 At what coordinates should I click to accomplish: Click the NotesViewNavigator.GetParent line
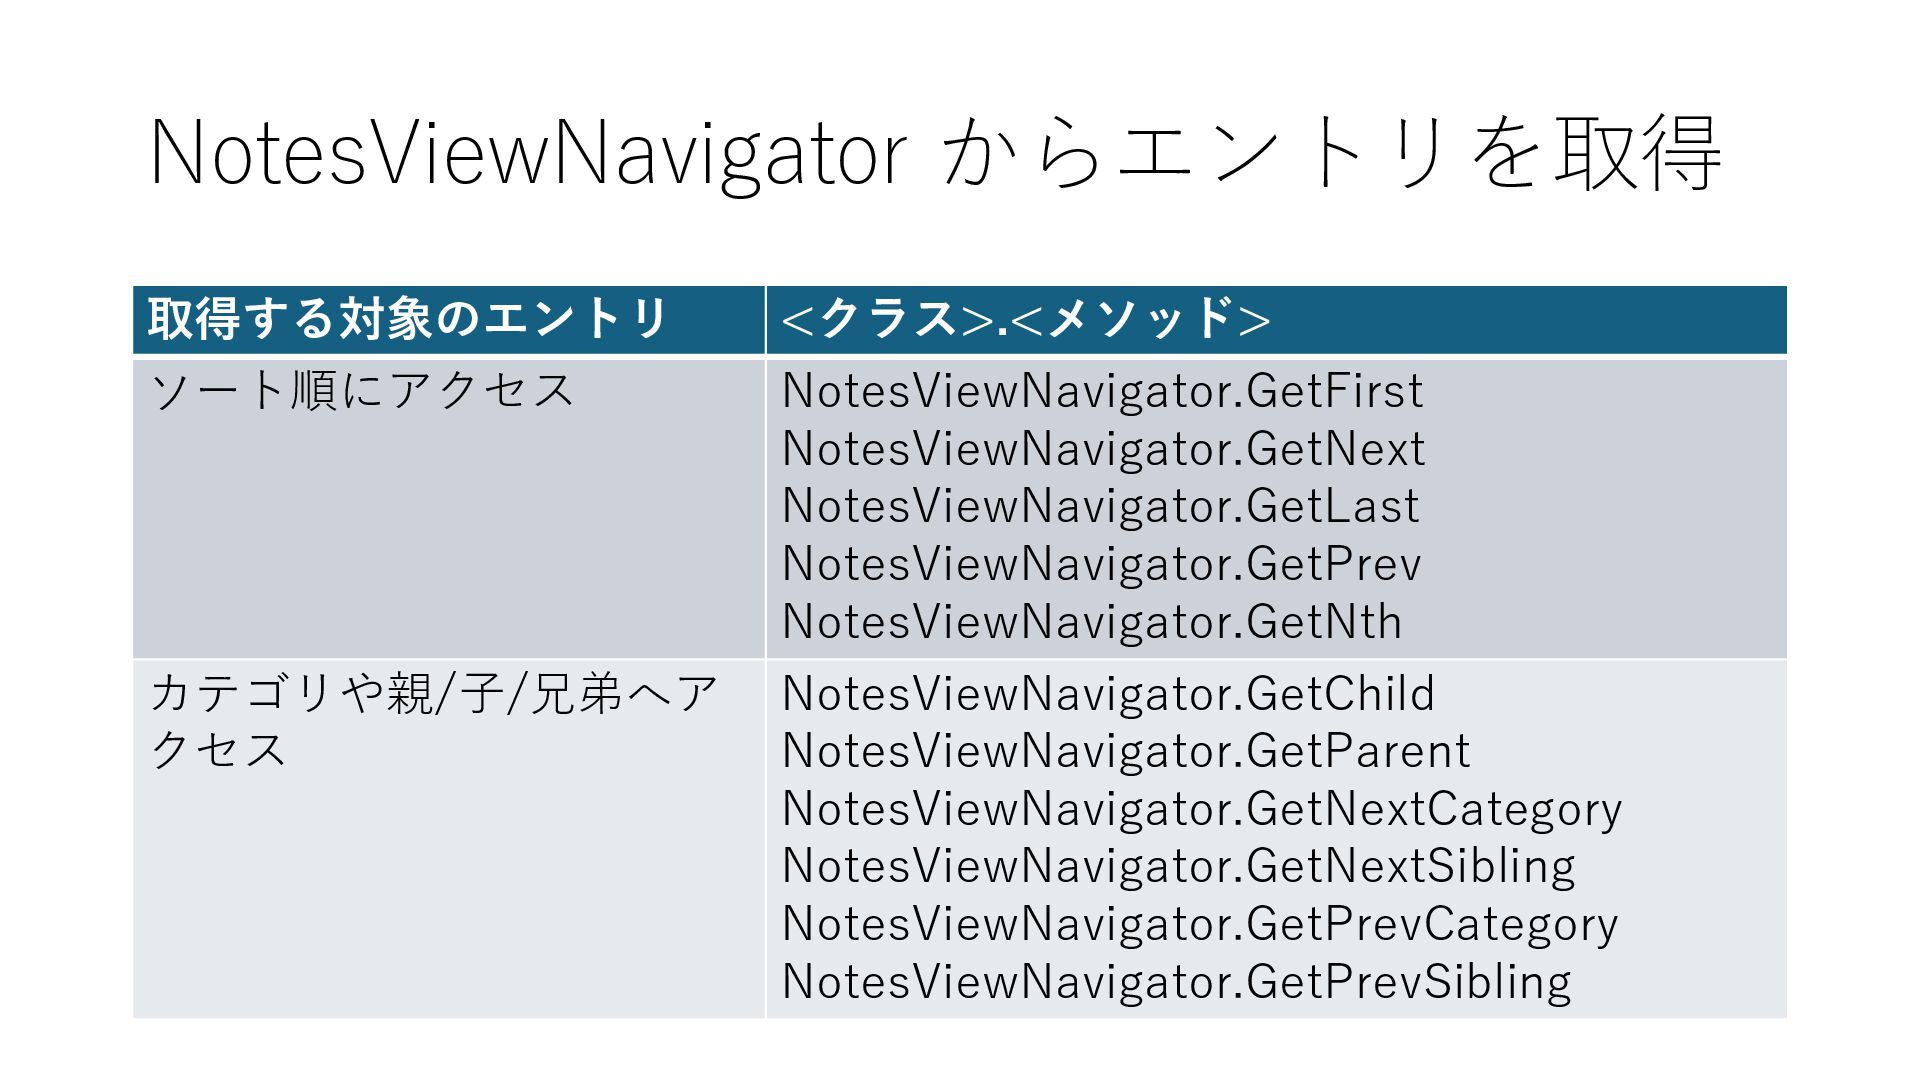pyautogui.click(x=1126, y=751)
